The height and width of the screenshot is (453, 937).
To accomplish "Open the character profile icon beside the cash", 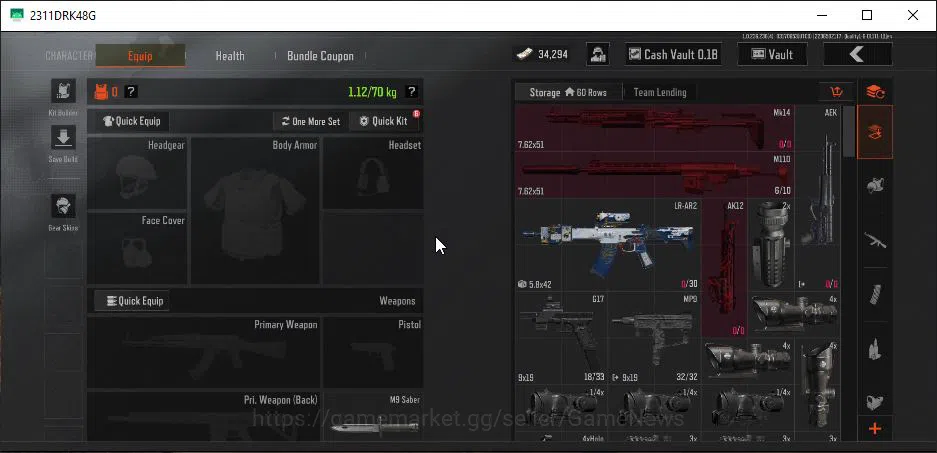I will pos(596,54).
